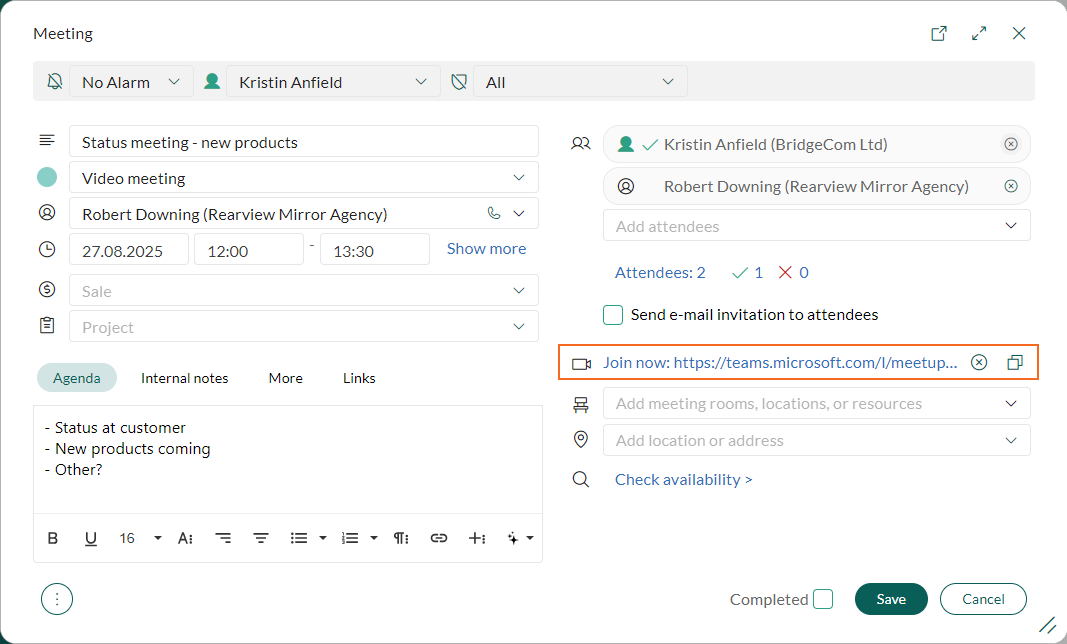Viewport: 1067px width, 644px height.
Task: Open the font size selector
Action: pos(137,537)
